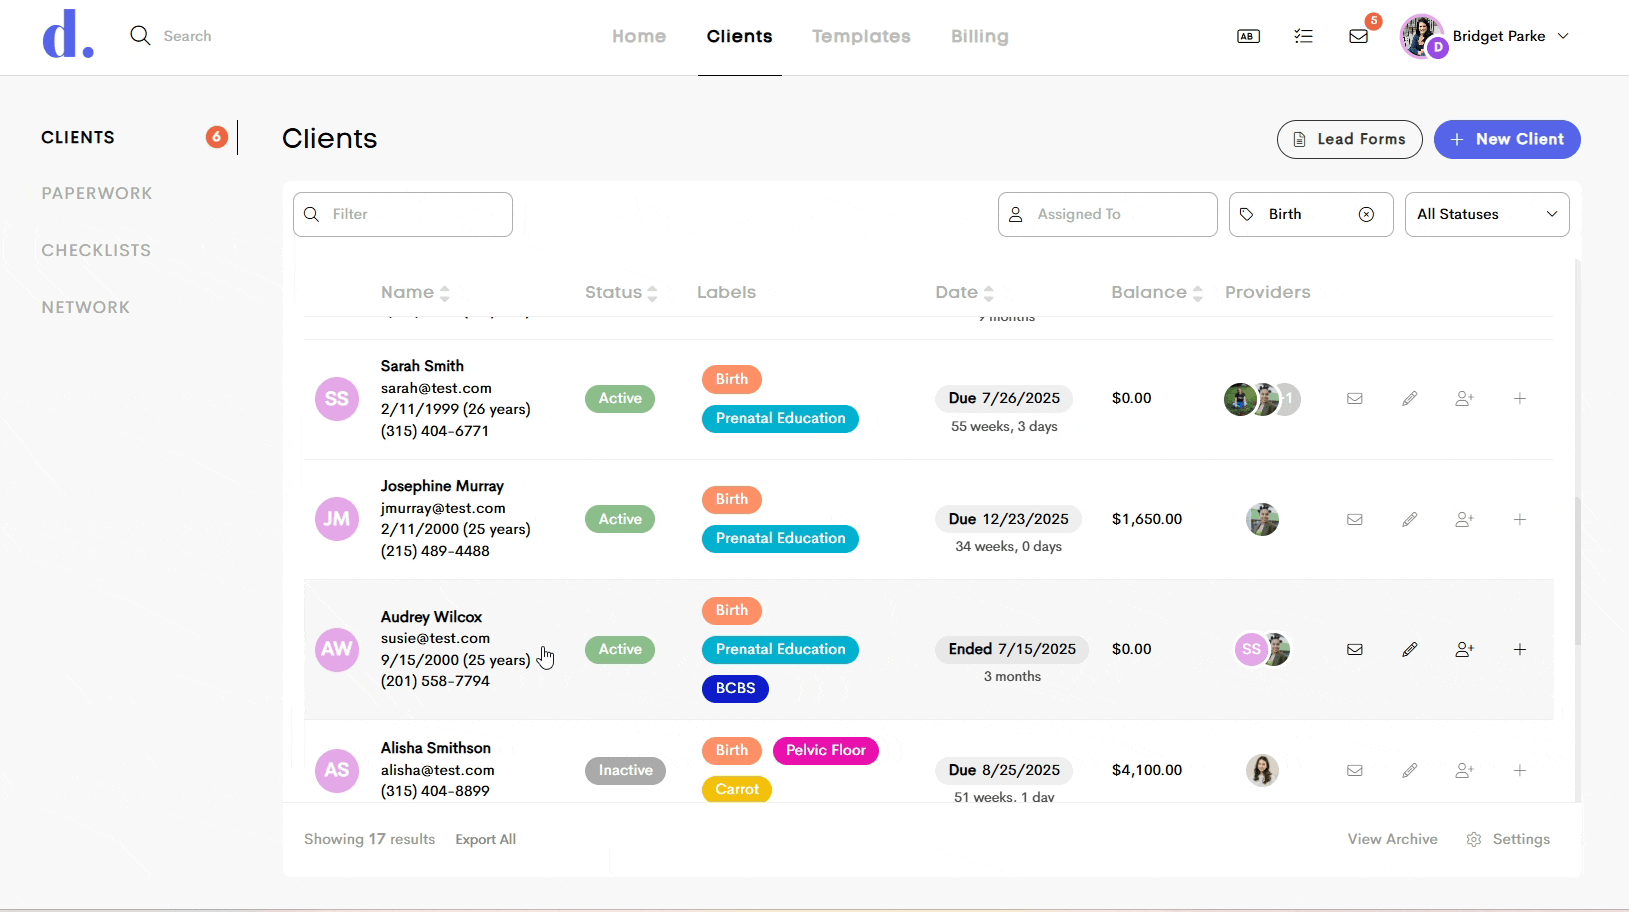1629x912 pixels.
Task: Click the plus icon for Josephine Murray
Action: pyautogui.click(x=1520, y=519)
